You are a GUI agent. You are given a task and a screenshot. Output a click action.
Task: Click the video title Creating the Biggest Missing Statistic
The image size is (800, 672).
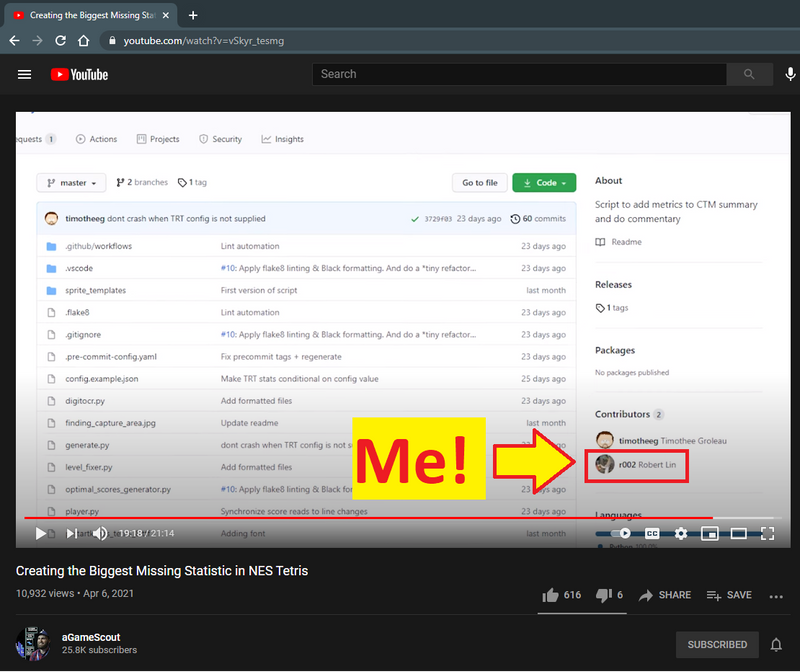(162, 570)
